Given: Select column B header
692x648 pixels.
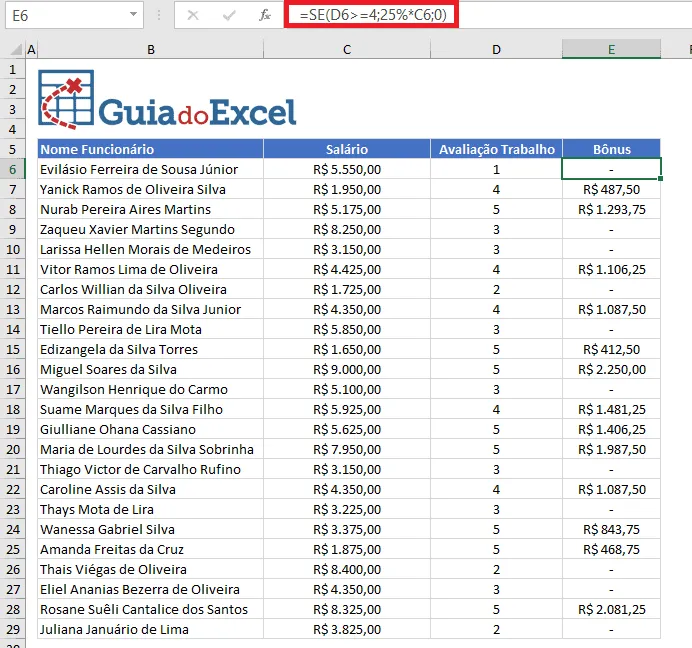Looking at the screenshot, I should [150, 49].
